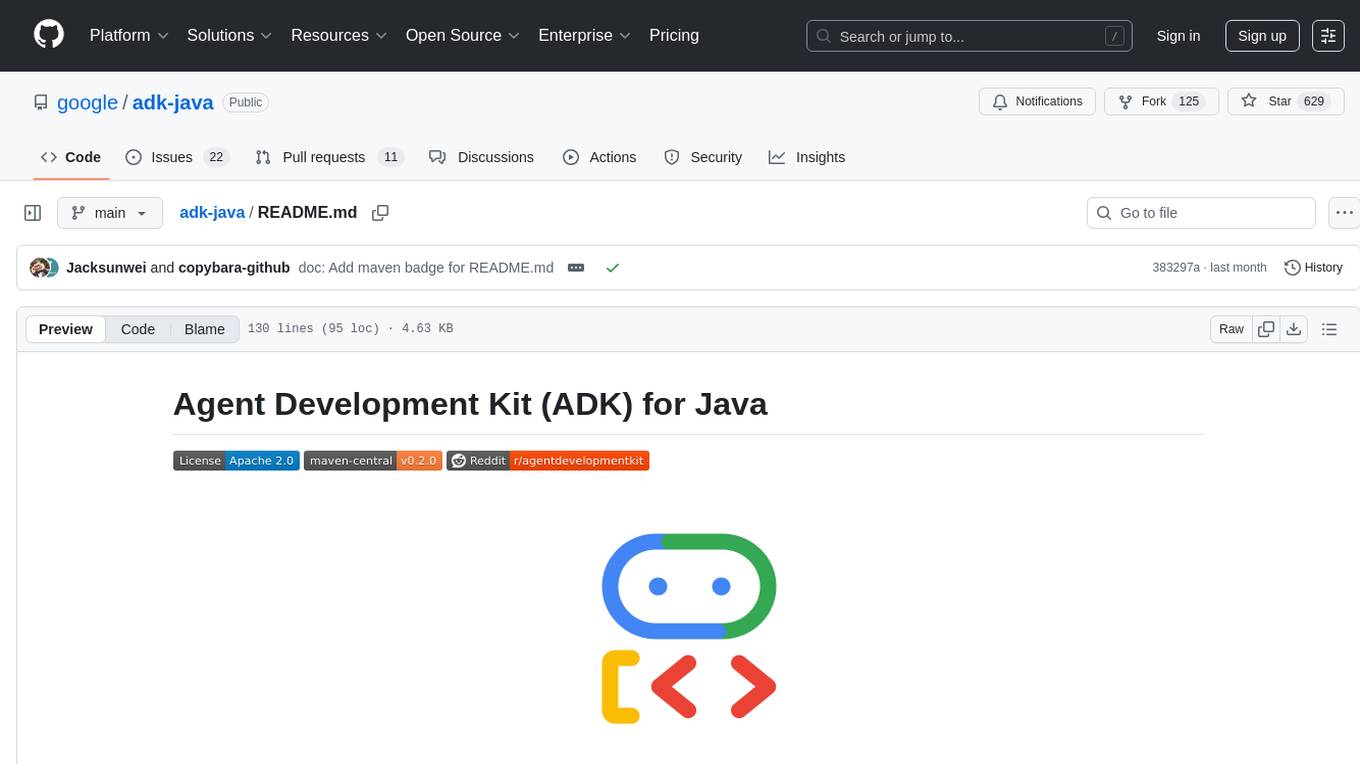The width and height of the screenshot is (1360, 764).
Task: Click the ADK robot logo image
Action: pyautogui.click(x=689, y=628)
